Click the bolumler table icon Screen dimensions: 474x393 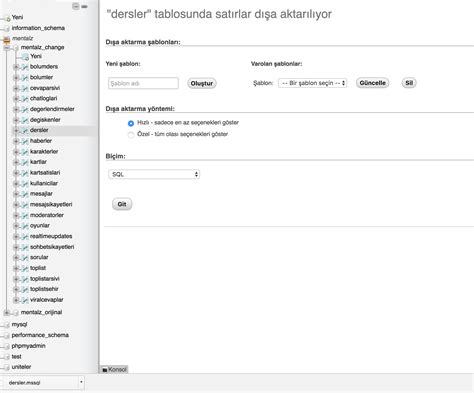coord(25,78)
